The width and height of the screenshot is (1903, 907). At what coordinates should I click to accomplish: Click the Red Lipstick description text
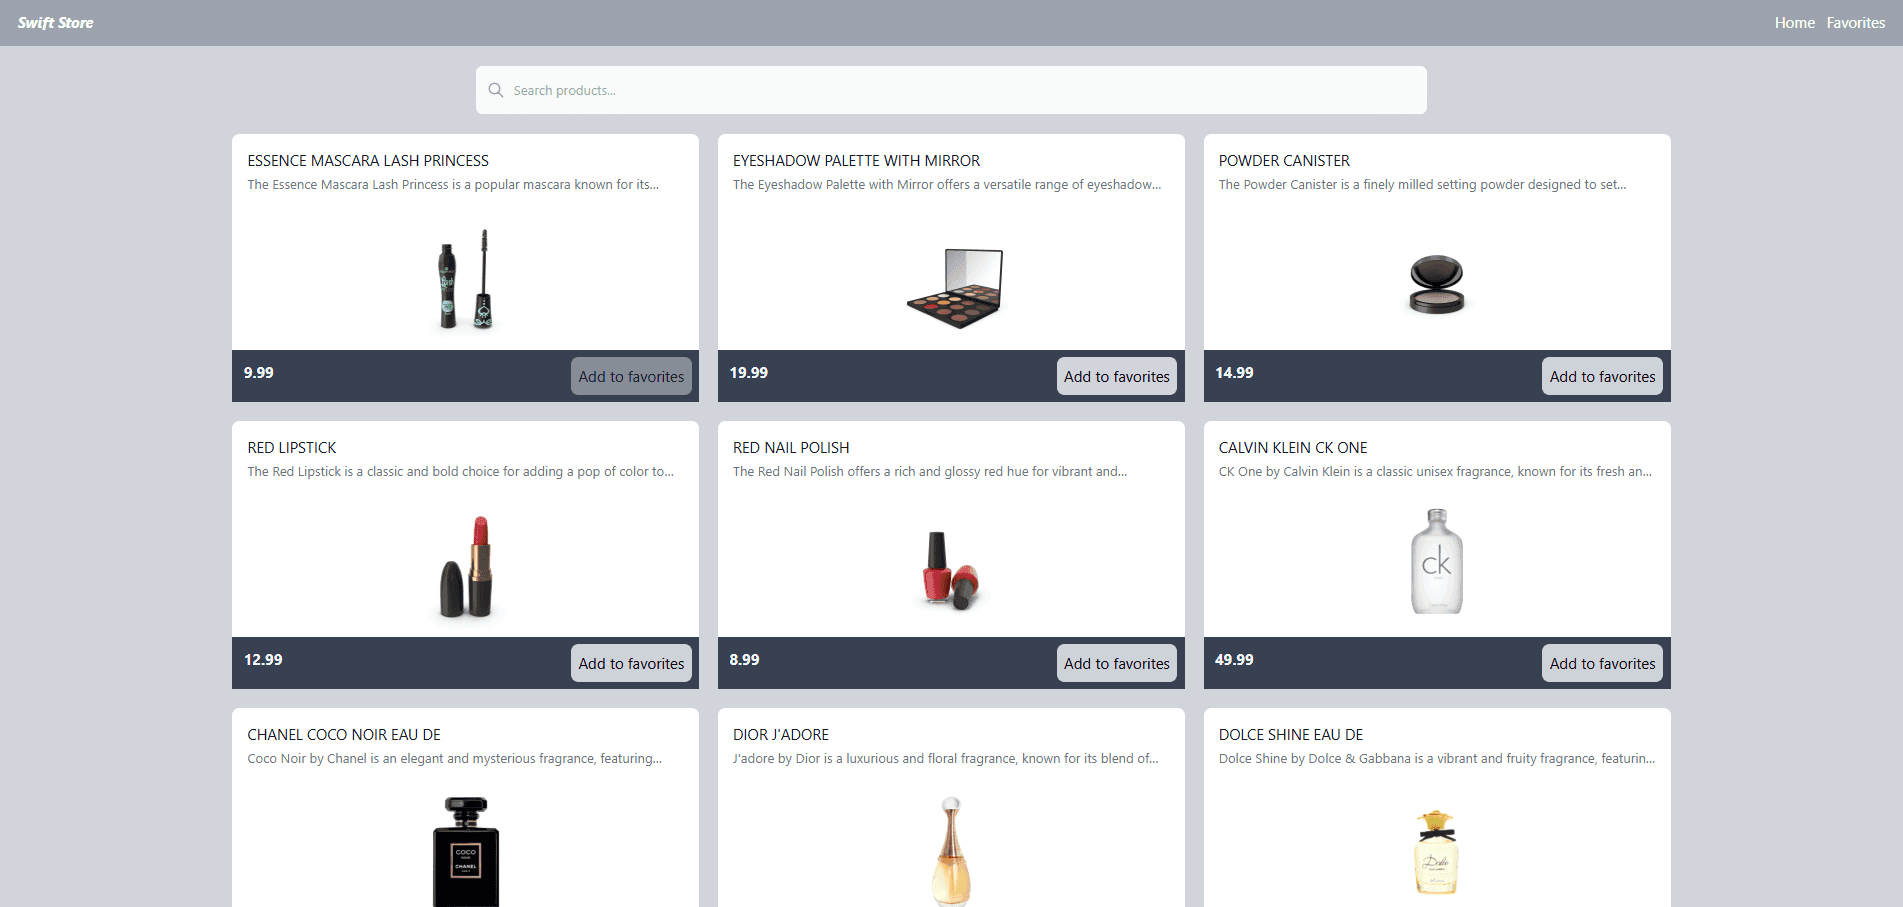click(461, 472)
